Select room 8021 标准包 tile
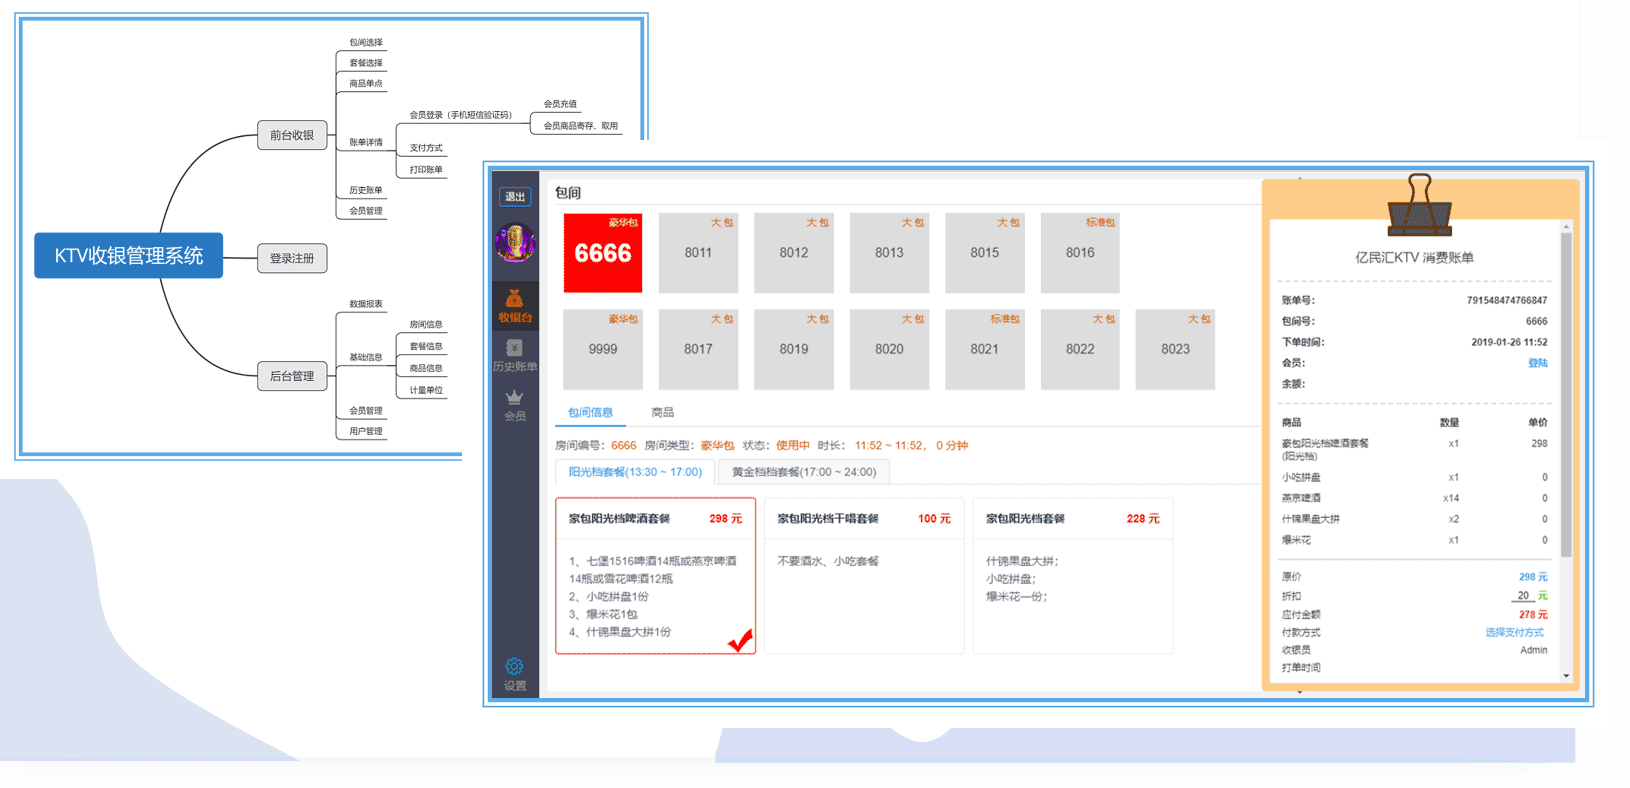Viewport: 1630px width, 788px height. tap(984, 349)
